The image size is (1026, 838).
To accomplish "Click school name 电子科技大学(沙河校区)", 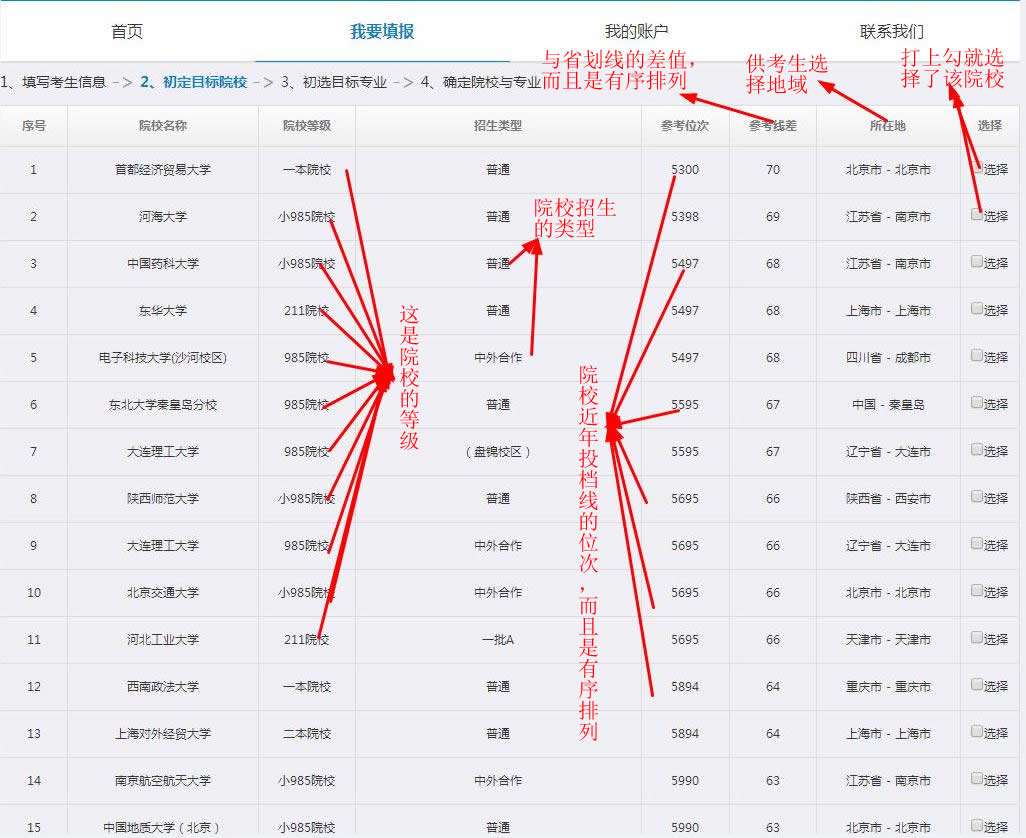I will tap(163, 358).
